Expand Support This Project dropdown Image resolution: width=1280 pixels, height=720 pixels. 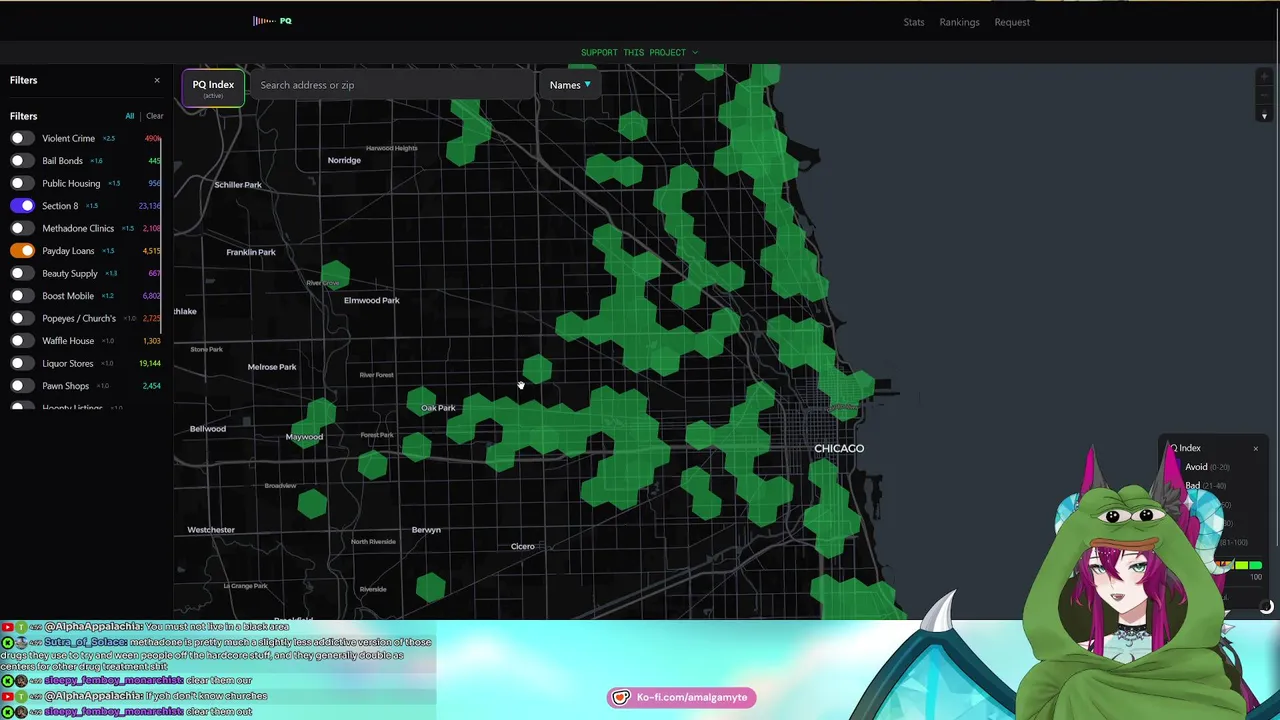pos(640,52)
